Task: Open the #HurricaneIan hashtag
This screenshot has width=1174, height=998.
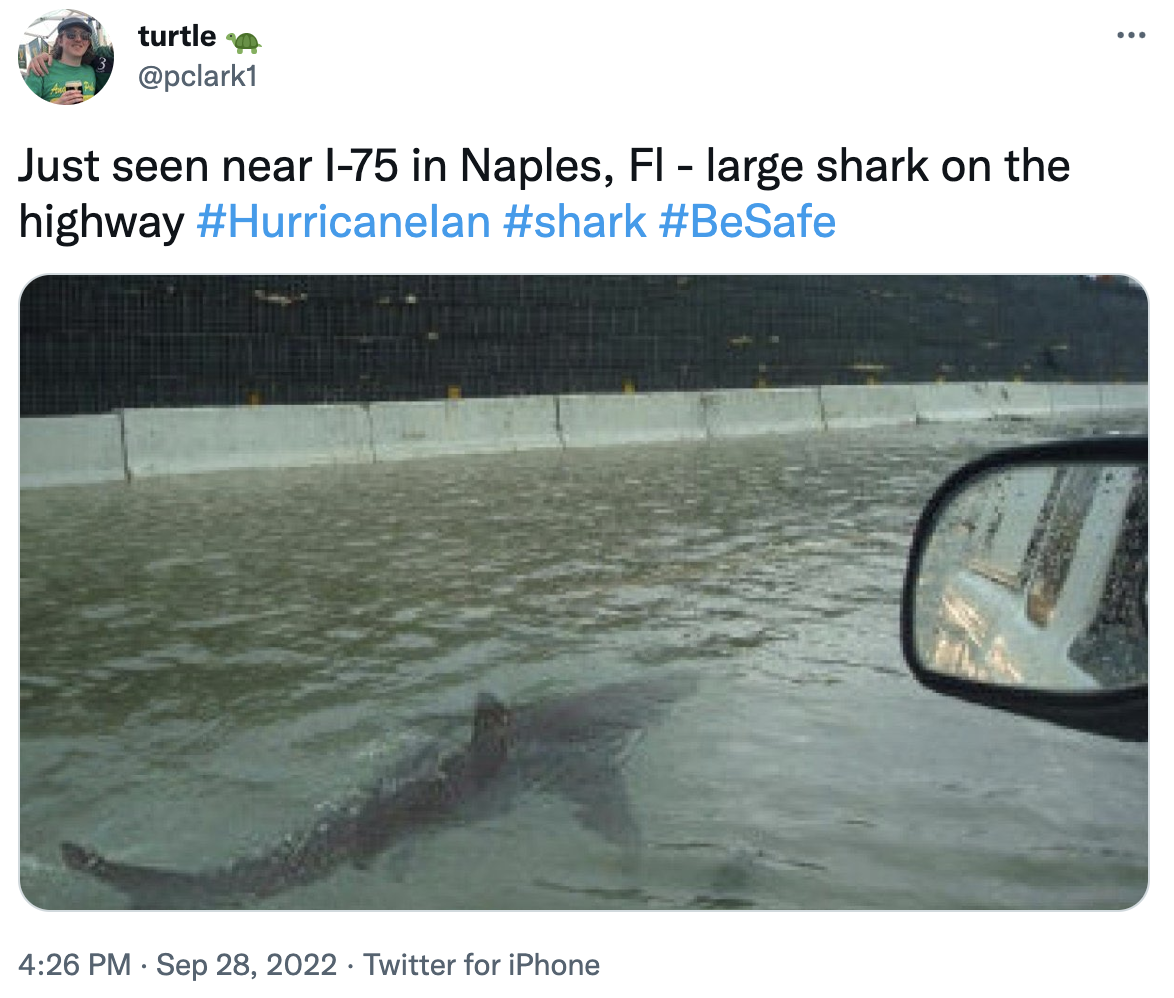Action: (343, 221)
